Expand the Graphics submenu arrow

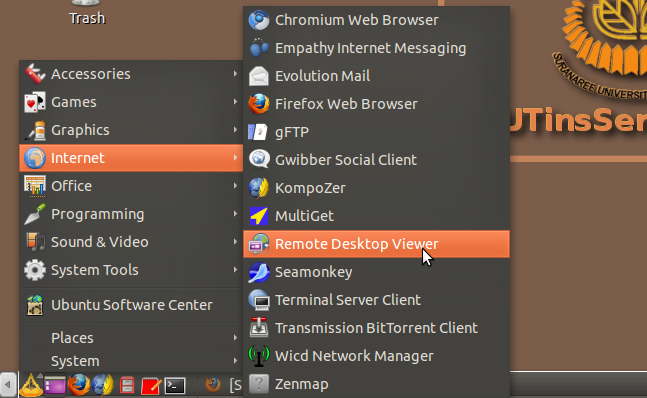point(235,130)
